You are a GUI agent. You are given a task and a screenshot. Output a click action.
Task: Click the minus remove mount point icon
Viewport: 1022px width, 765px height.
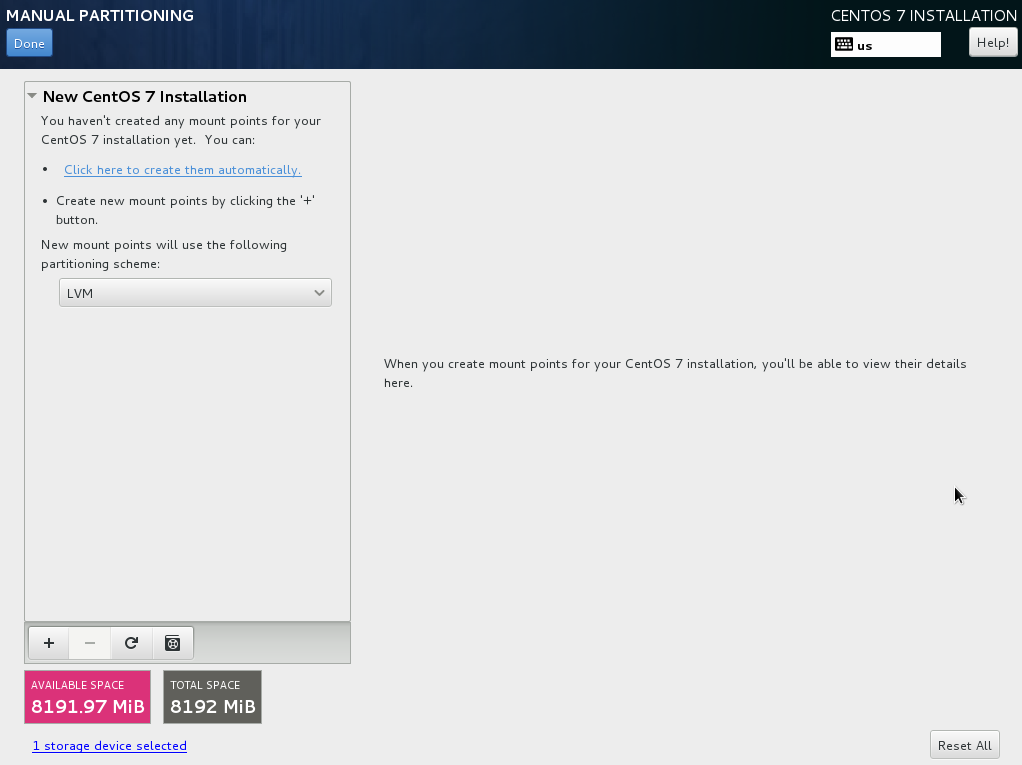pos(90,643)
